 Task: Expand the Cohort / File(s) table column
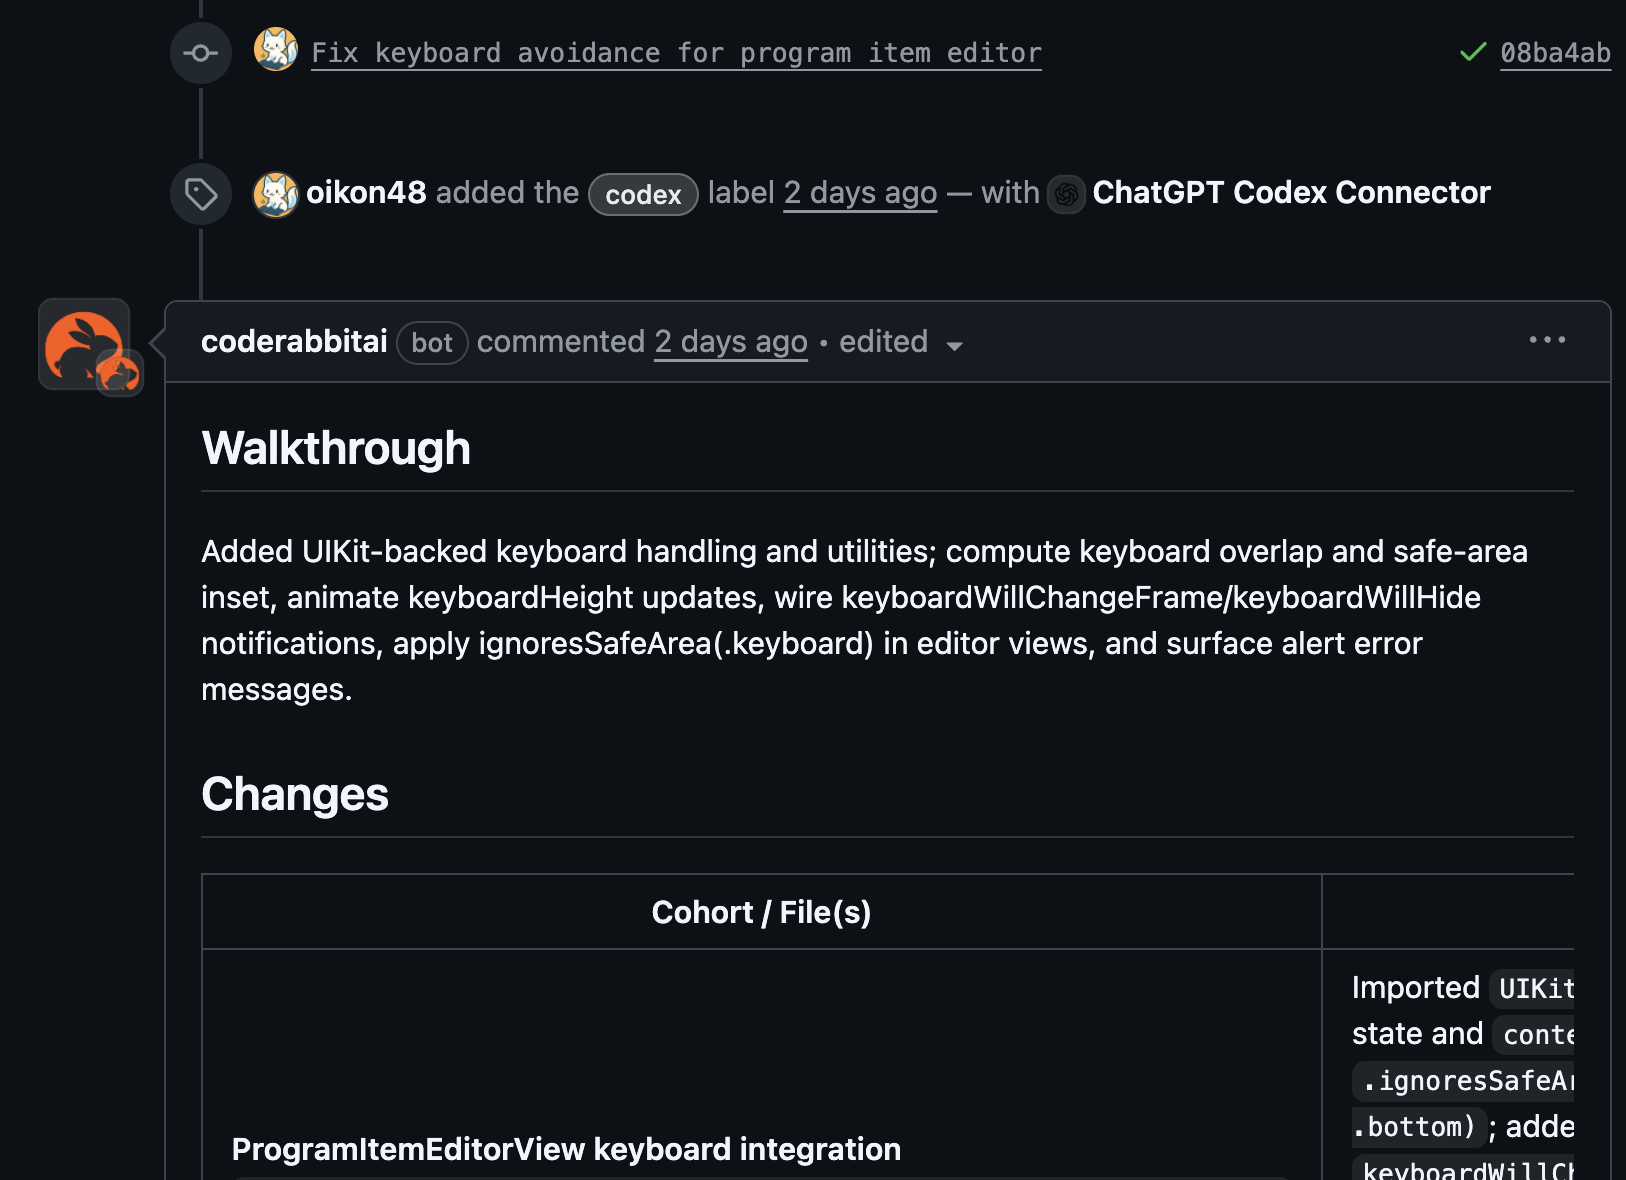pos(761,911)
